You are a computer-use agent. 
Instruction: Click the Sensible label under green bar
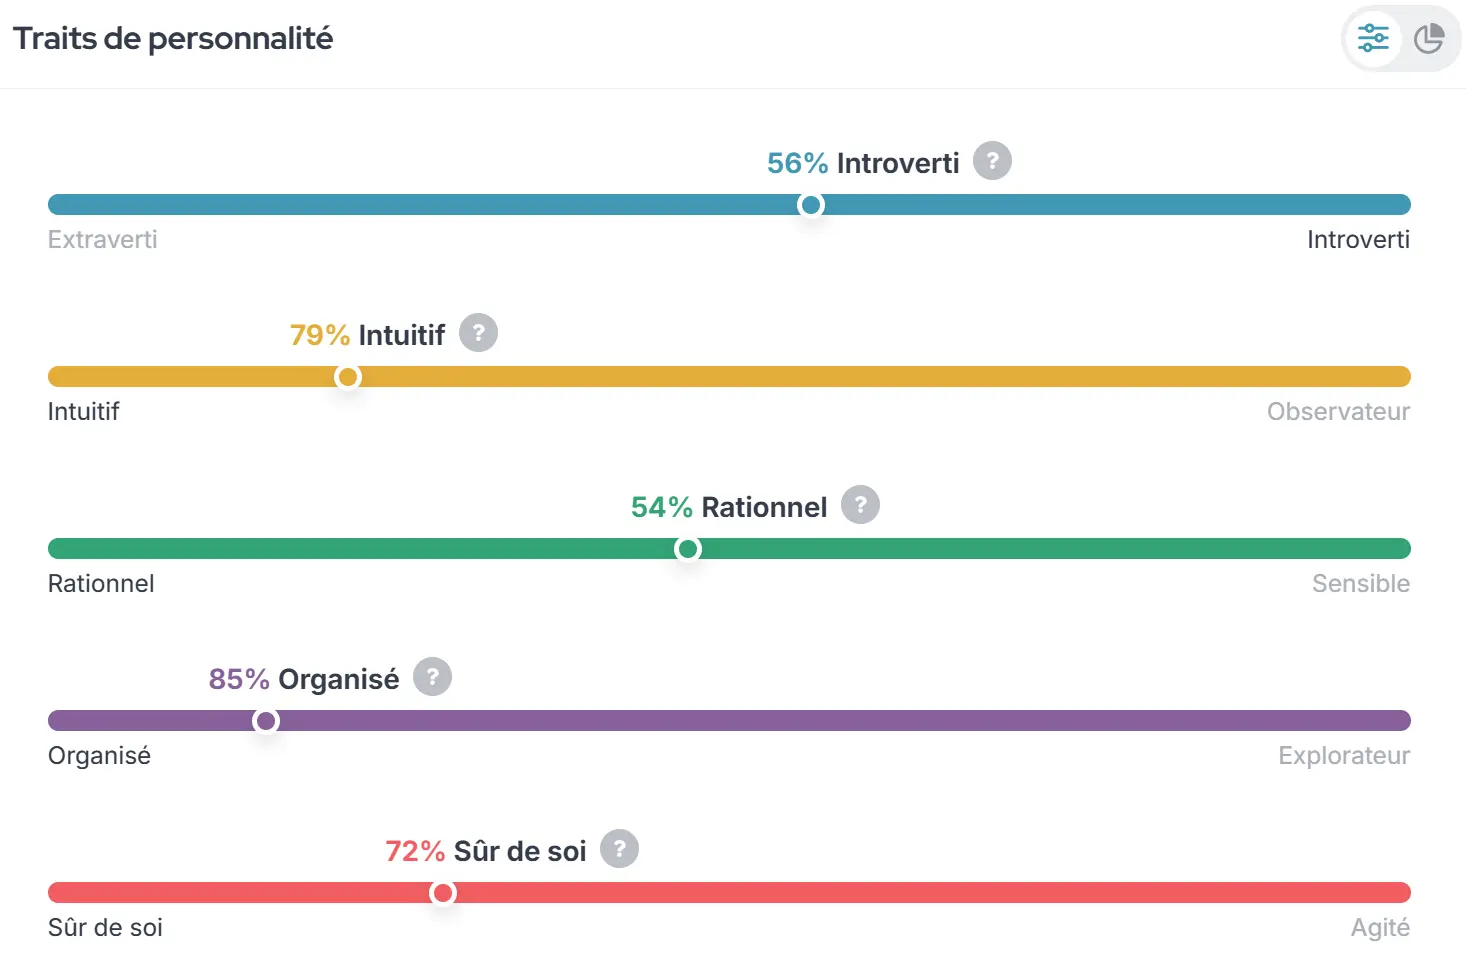[1361, 584]
